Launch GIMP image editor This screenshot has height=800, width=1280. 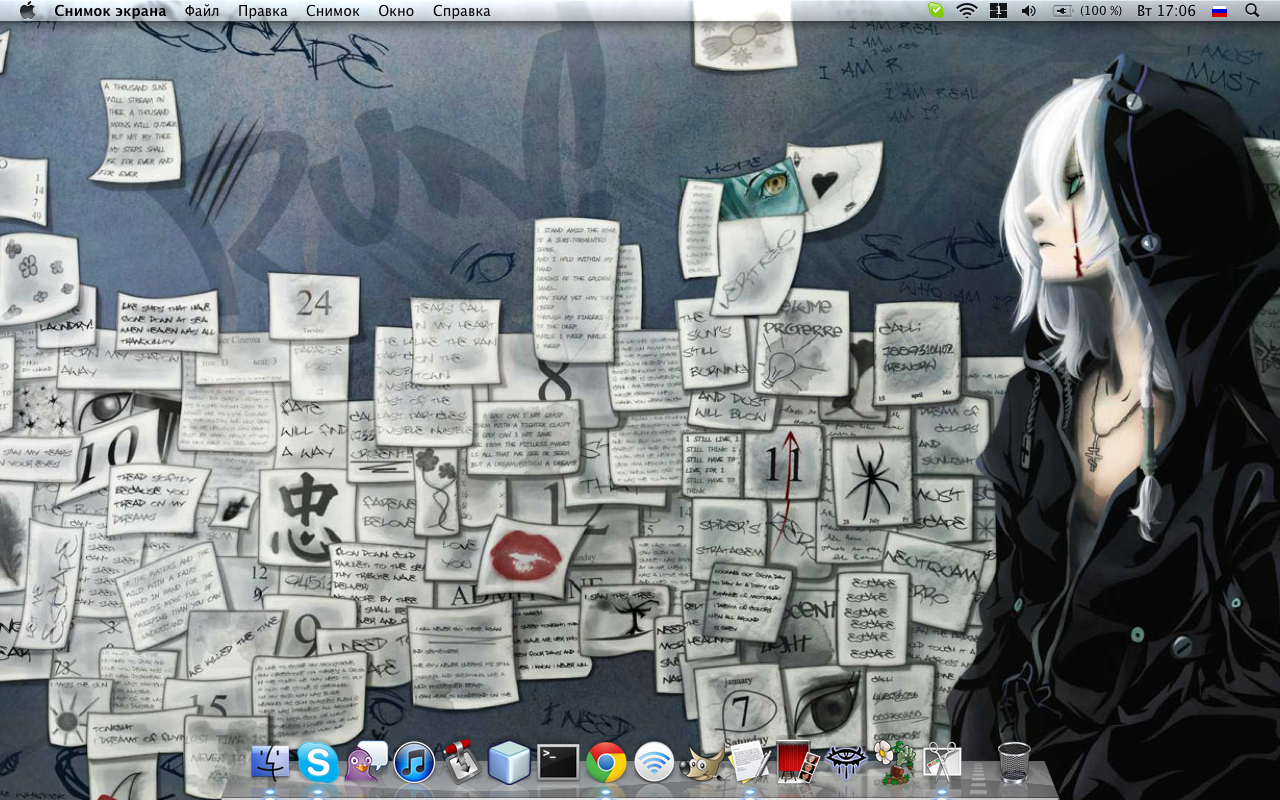702,764
